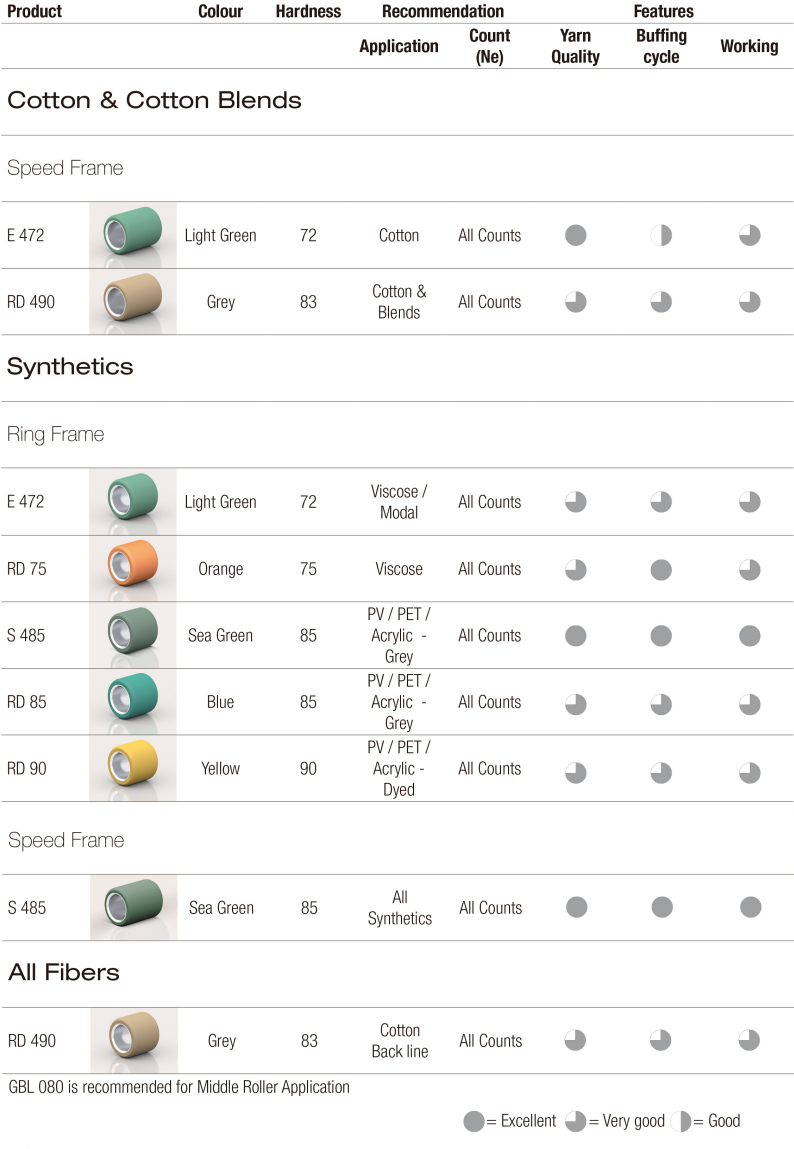Click the Good half-circle legend icon
Image resolution: width=794 pixels, height=1149 pixels.
coord(680,1121)
